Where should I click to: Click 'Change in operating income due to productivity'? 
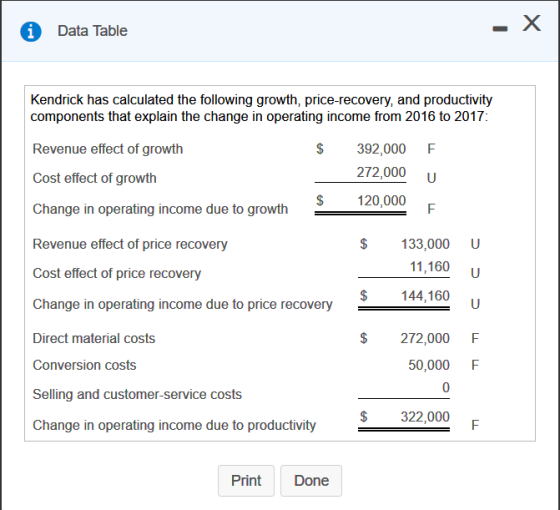coord(174,425)
